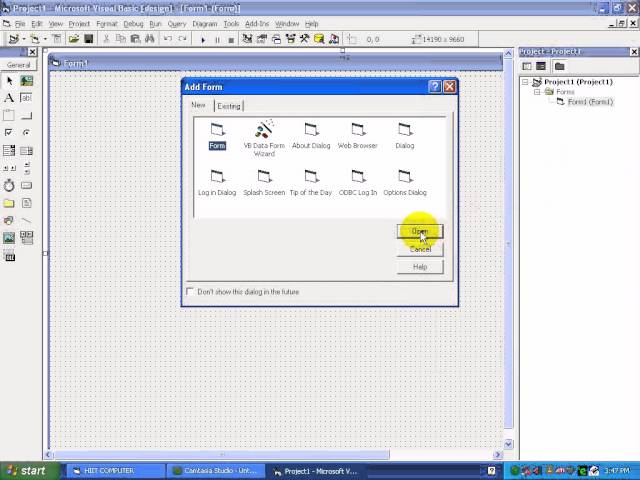Image resolution: width=640 pixels, height=480 pixels.
Task: Open the Add-Ins menu
Action: click(257, 24)
